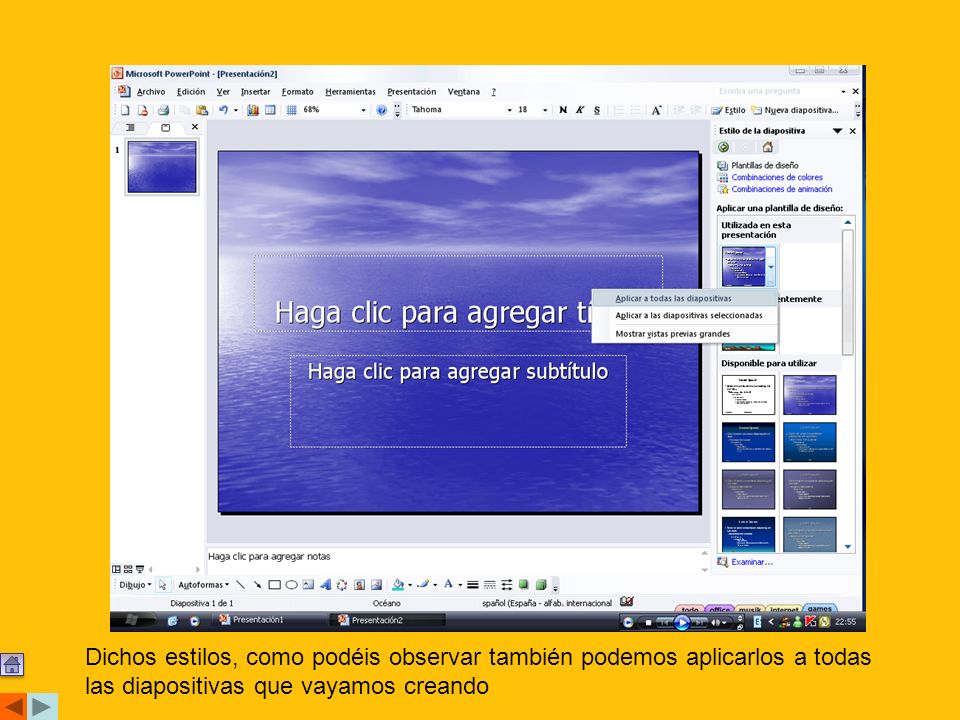
Task: Click the title placeholder Haga clic para agregar
Action: tap(458, 294)
